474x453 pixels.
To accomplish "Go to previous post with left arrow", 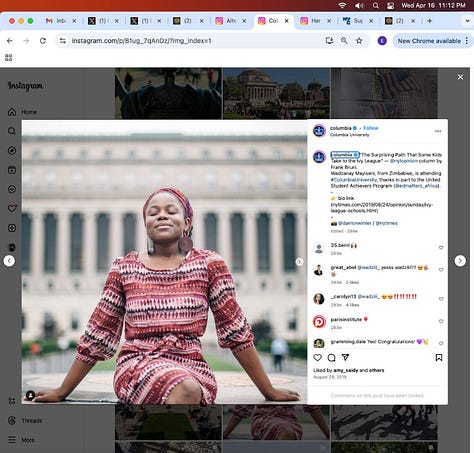I will [9, 261].
